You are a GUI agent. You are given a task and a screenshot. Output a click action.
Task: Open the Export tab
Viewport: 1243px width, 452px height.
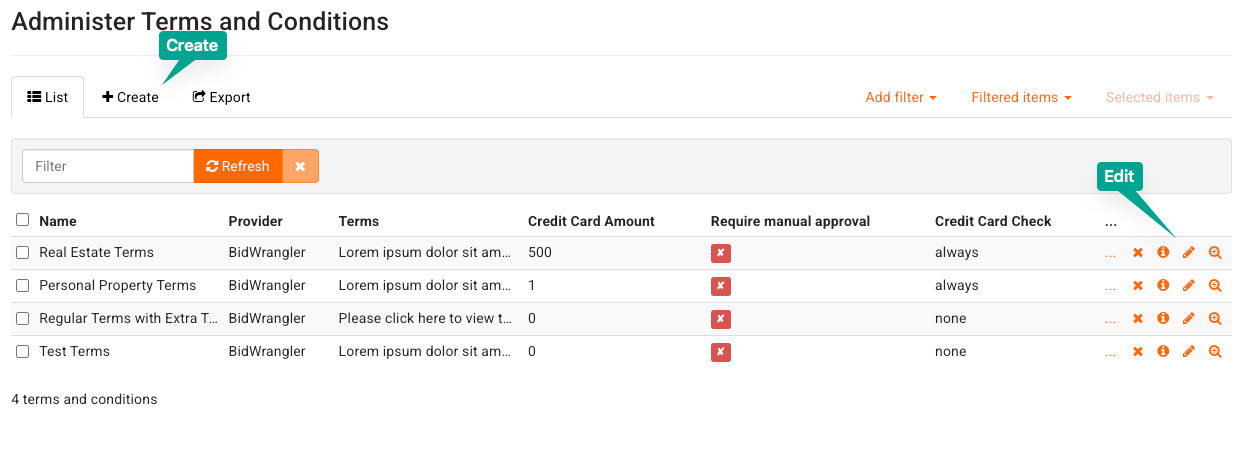[221, 98]
